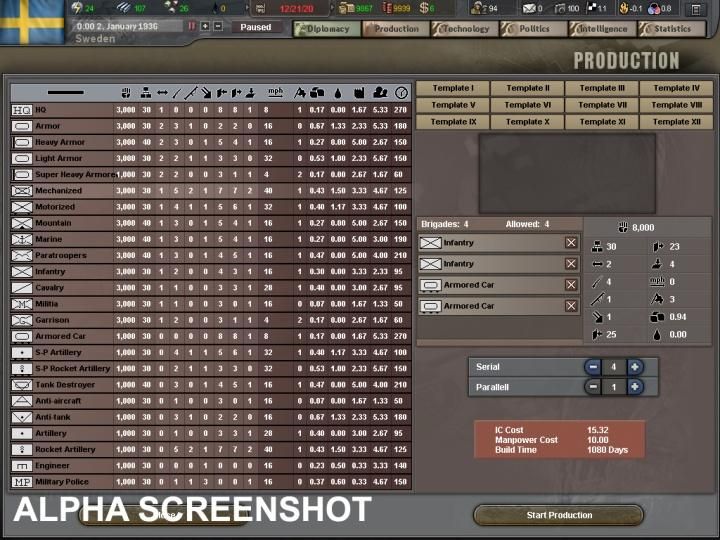Select the Paratroopers unit icon

point(22,255)
